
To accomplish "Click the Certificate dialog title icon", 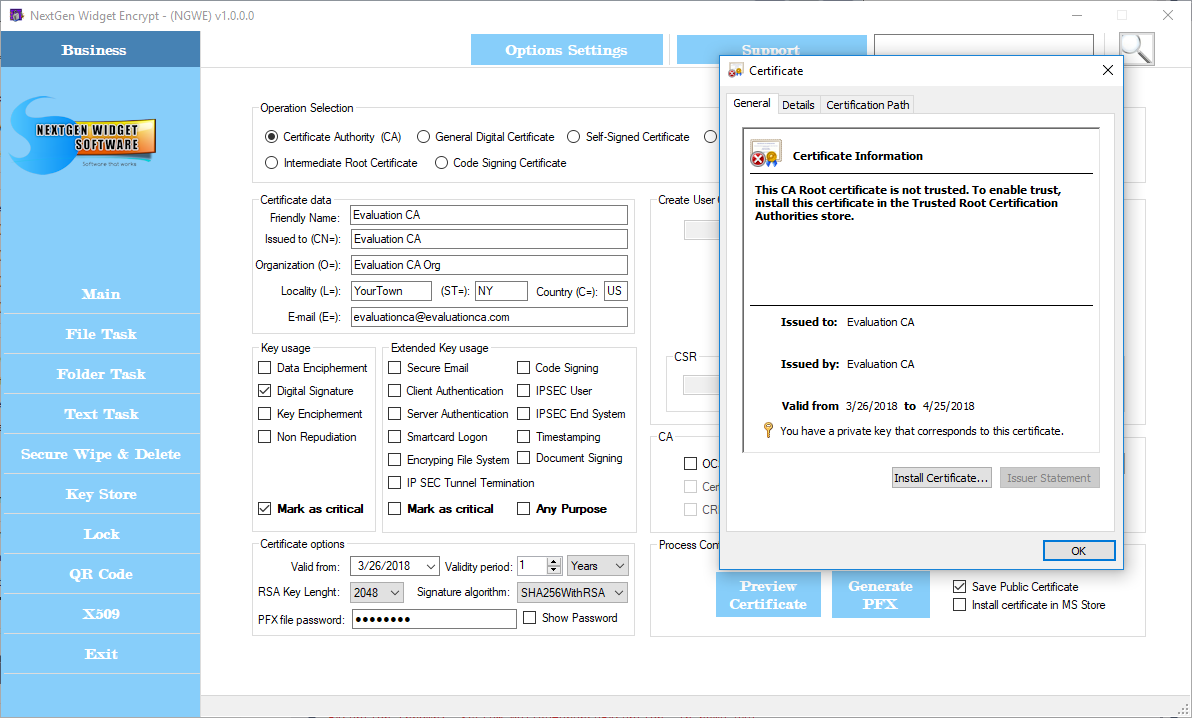I will pos(735,71).
